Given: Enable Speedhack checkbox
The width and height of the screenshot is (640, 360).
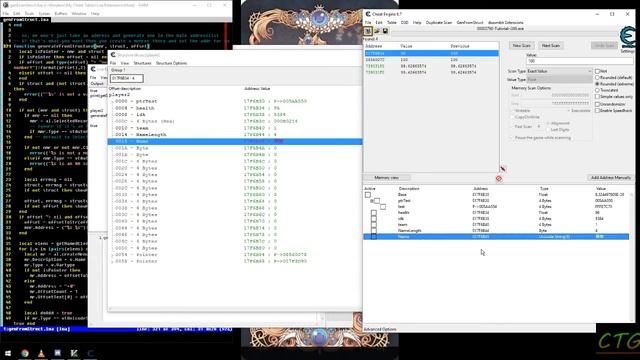Looking at the screenshot, I should click(x=598, y=111).
